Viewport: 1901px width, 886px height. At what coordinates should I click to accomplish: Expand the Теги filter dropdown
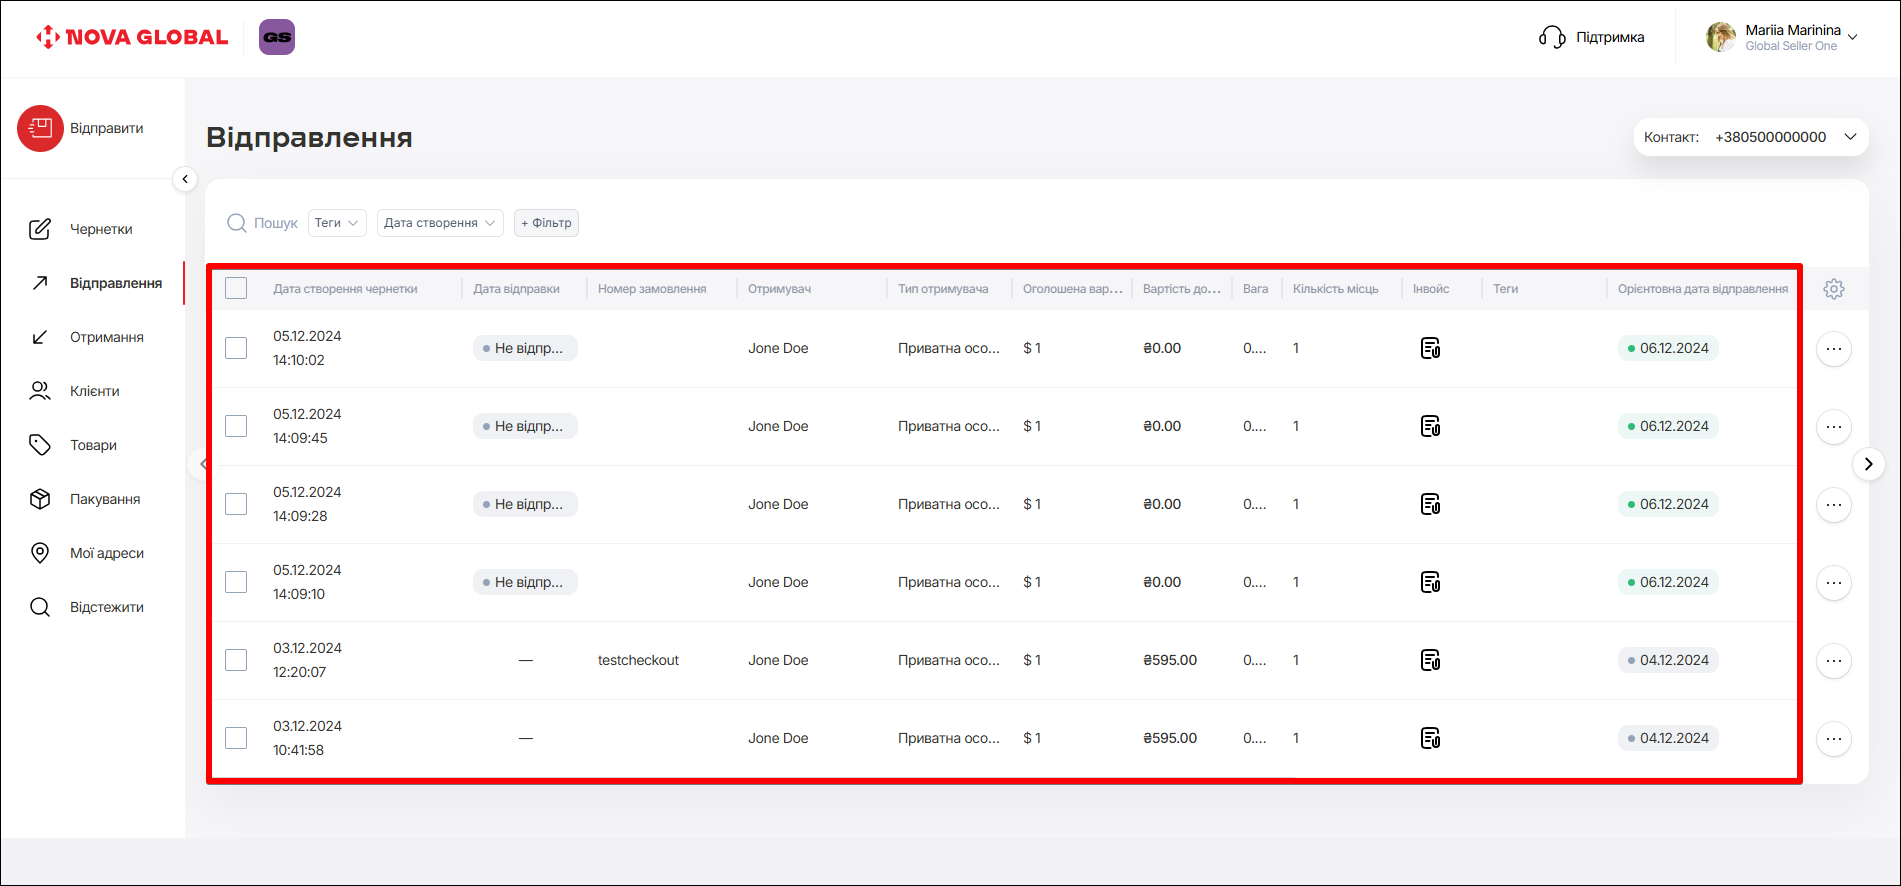[336, 223]
